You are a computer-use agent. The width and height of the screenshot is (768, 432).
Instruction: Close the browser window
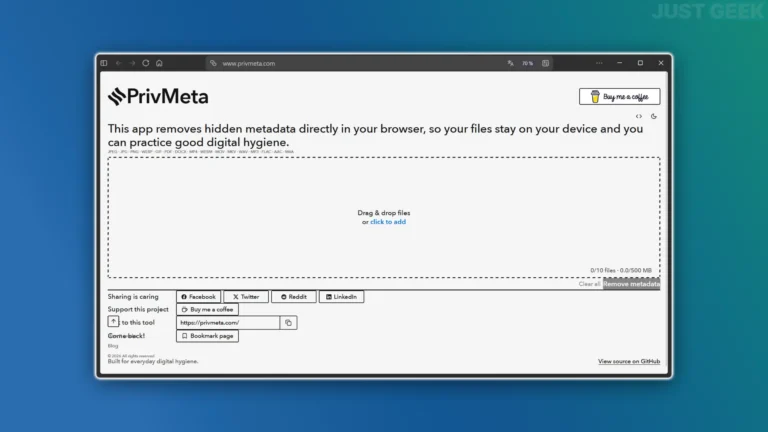point(661,63)
